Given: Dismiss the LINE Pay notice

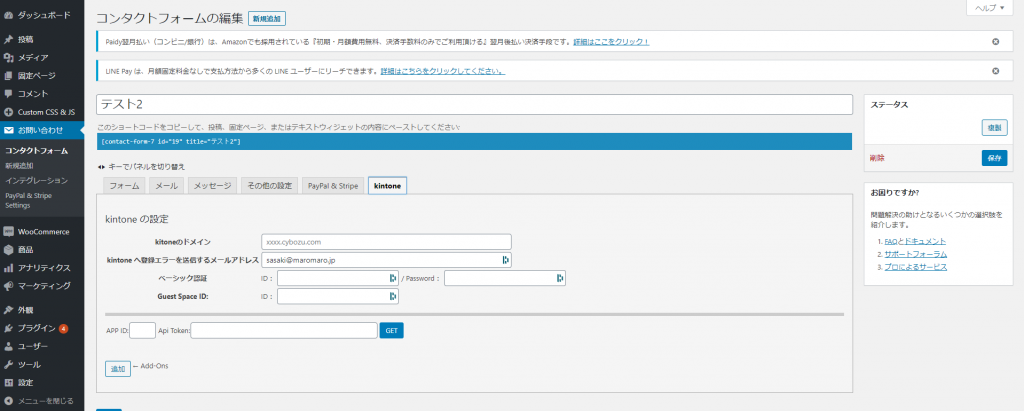Looking at the screenshot, I should point(995,71).
